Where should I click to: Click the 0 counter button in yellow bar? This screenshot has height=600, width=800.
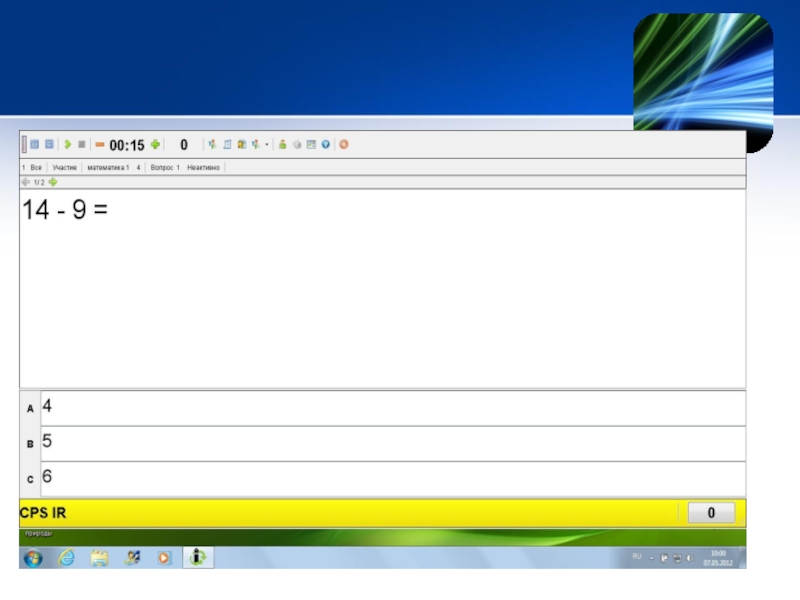point(711,513)
